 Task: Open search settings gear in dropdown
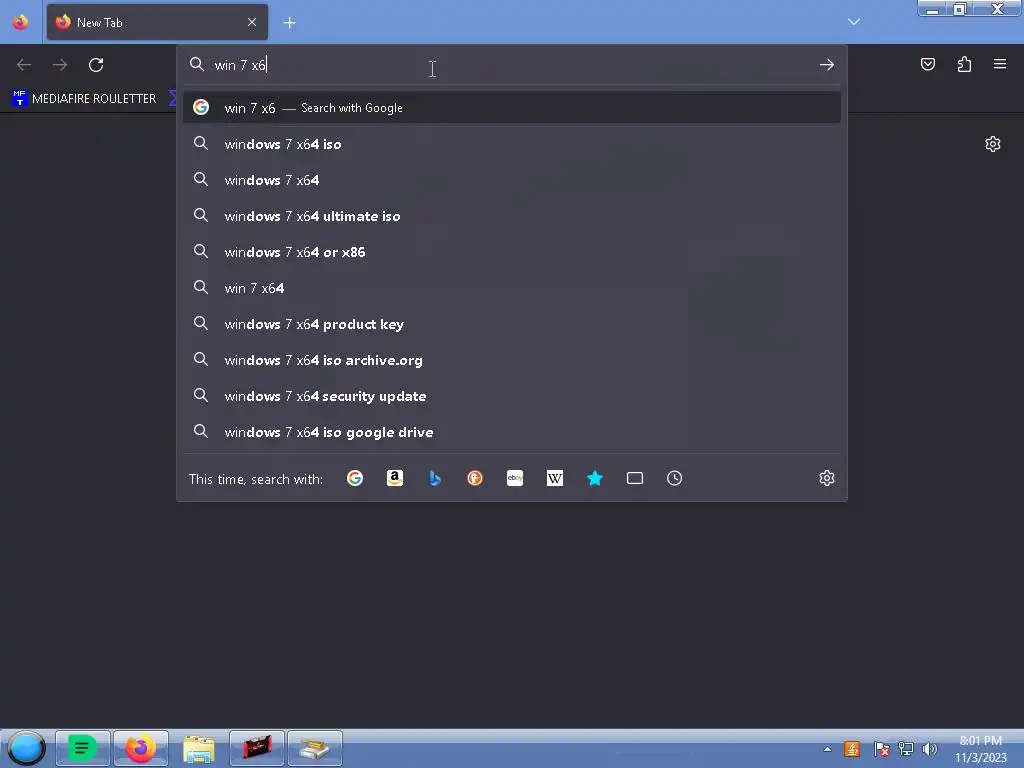point(827,478)
